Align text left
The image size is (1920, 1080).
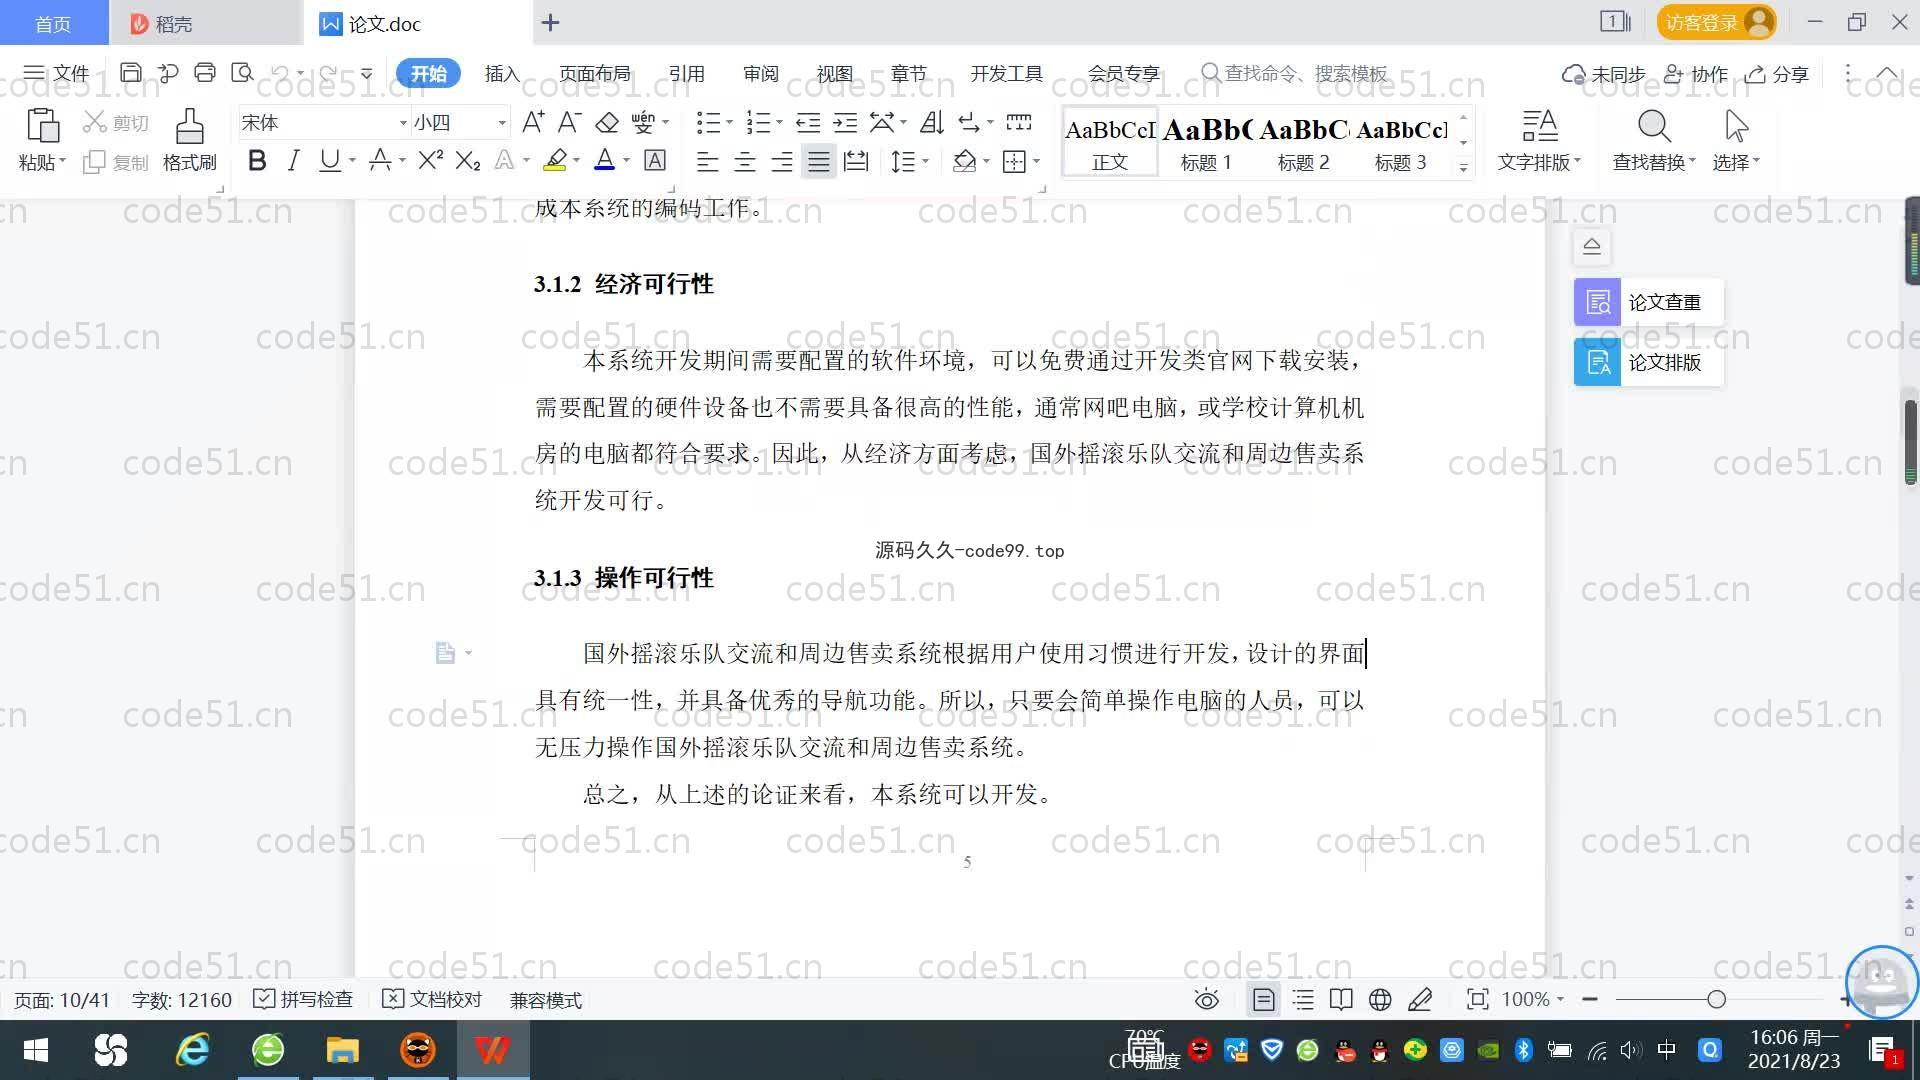point(707,161)
